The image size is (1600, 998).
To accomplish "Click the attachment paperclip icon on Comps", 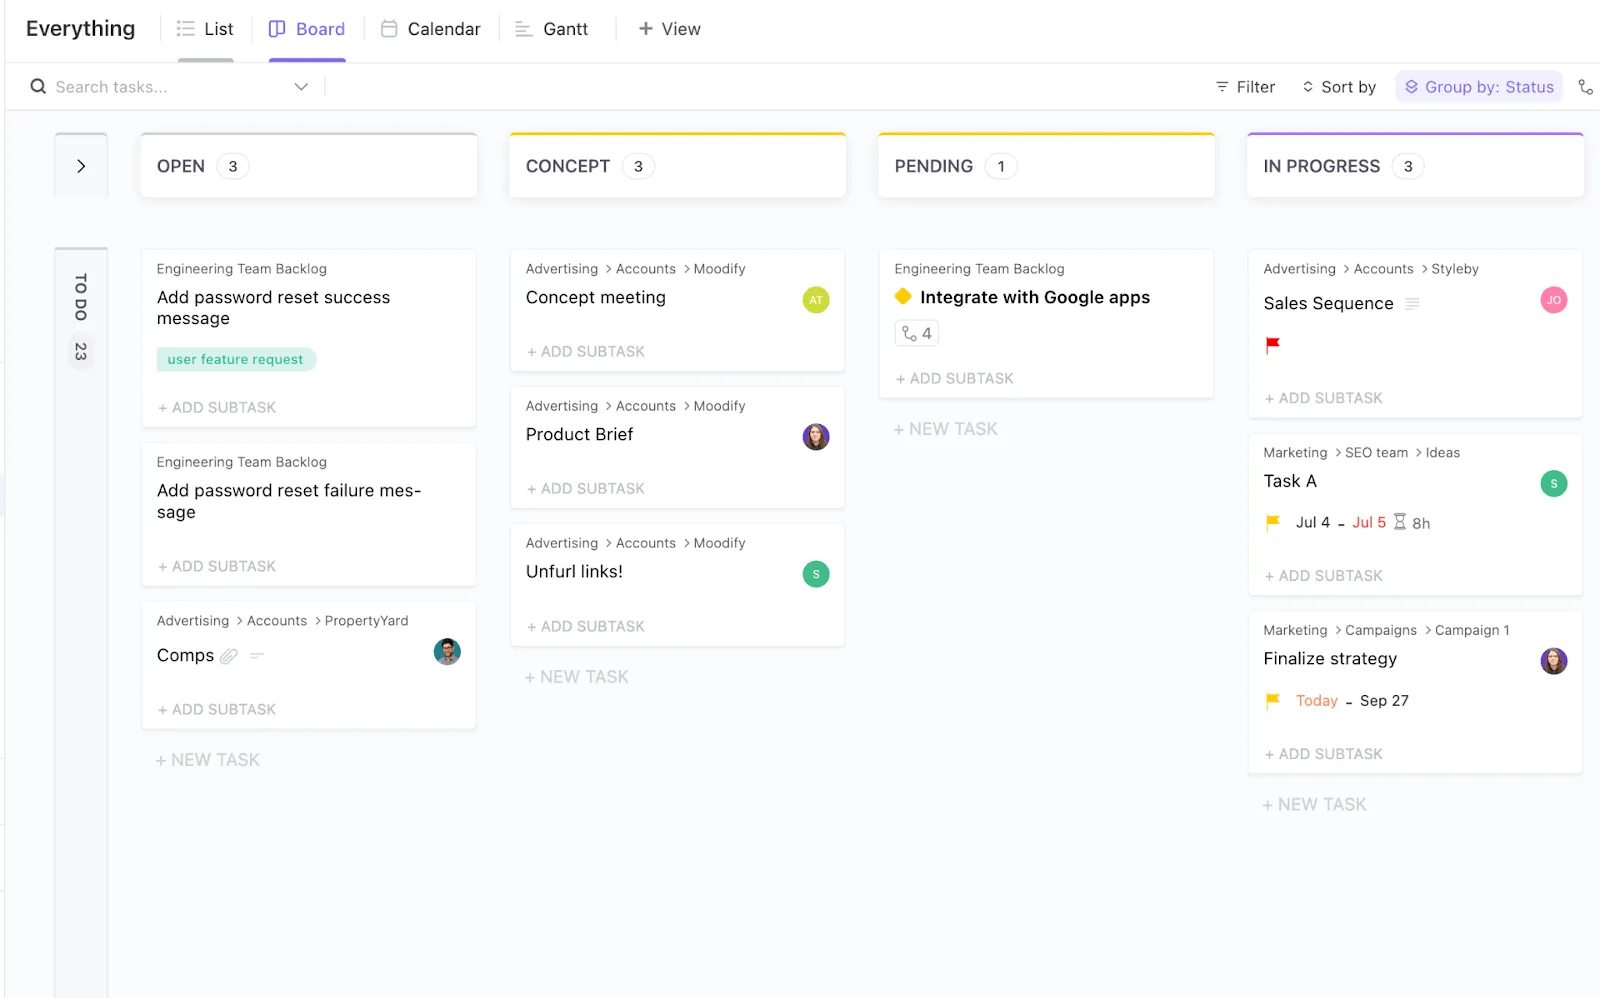I will coord(229,656).
